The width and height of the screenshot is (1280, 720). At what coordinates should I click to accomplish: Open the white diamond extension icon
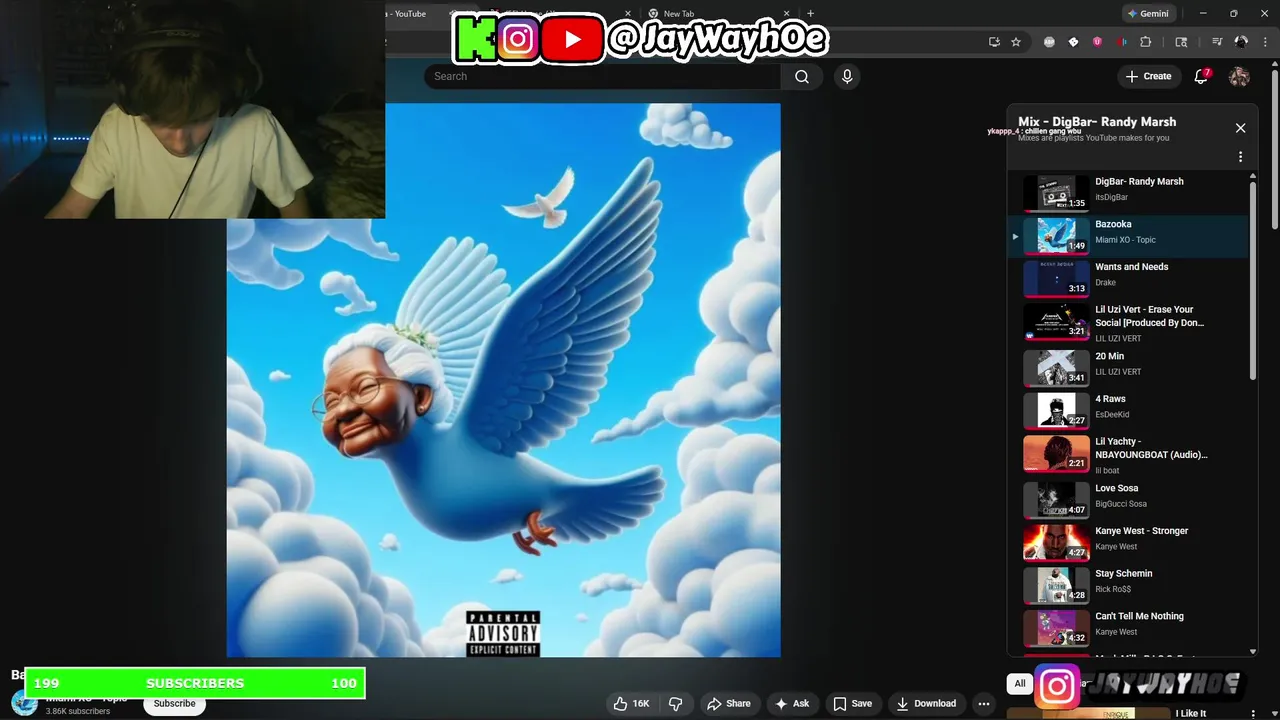(1073, 42)
